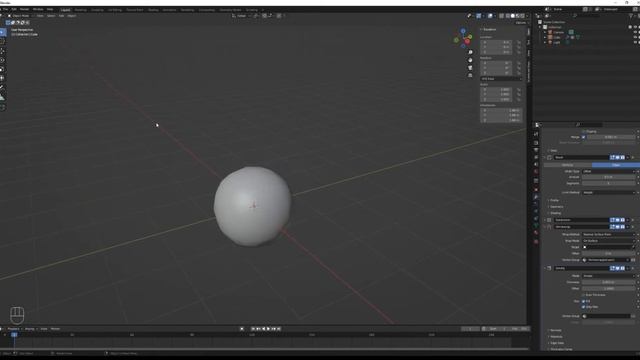This screenshot has height=360, width=640.
Task: Select Vertices option in Bevel modifier
Action: (568, 165)
